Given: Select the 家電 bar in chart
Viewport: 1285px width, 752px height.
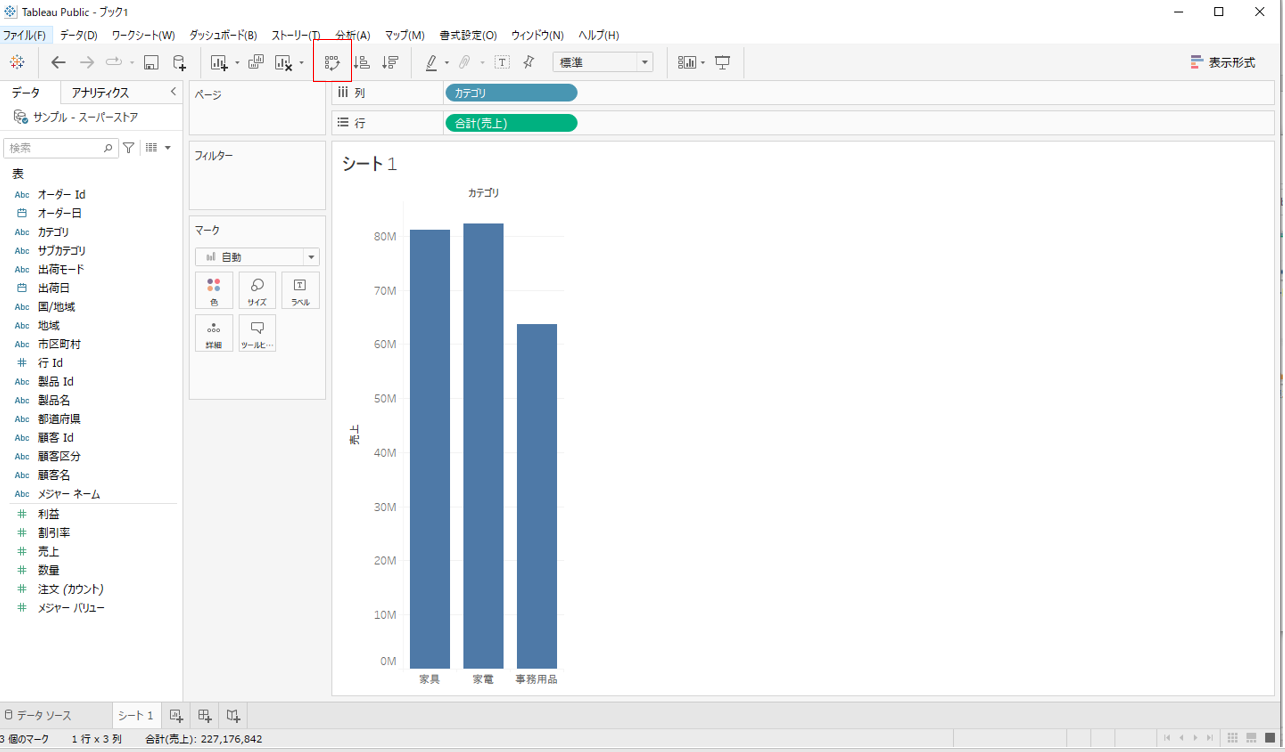Looking at the screenshot, I should 483,446.
